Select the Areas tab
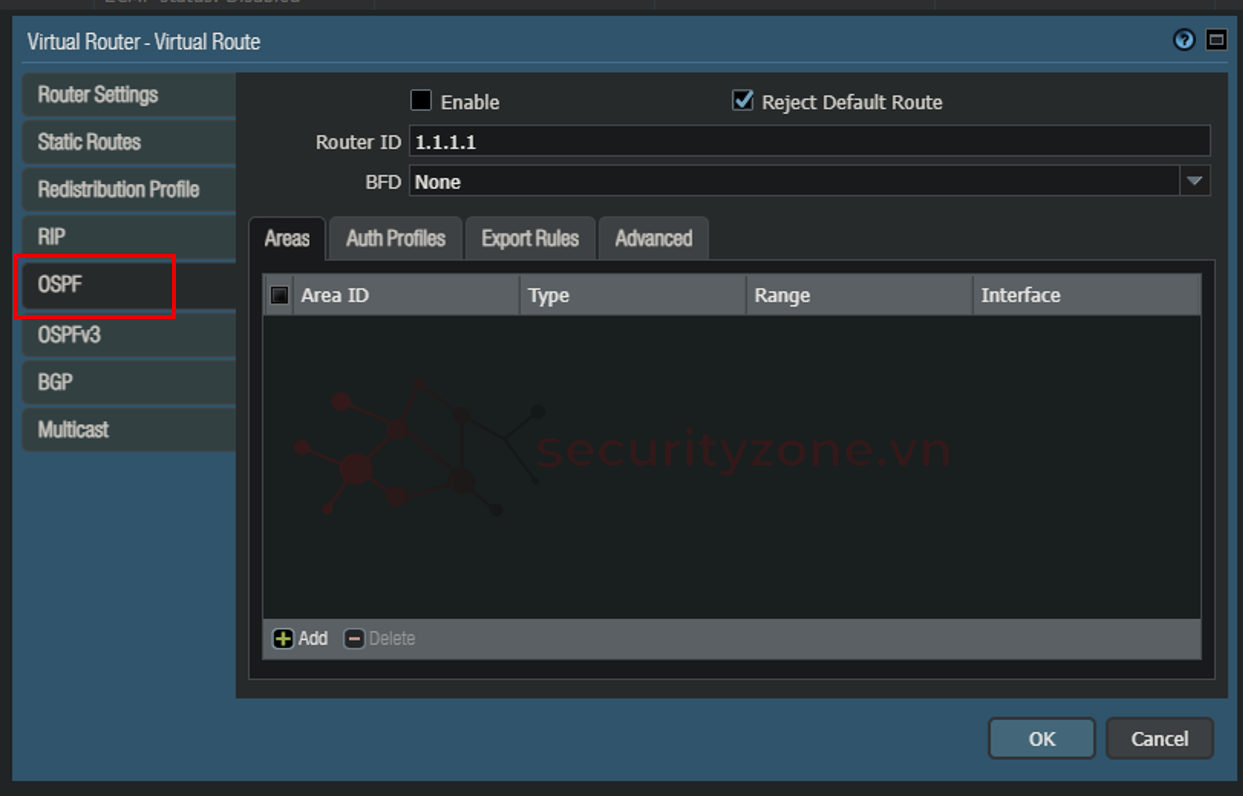Screen dimensions: 1243x796 tap(287, 239)
